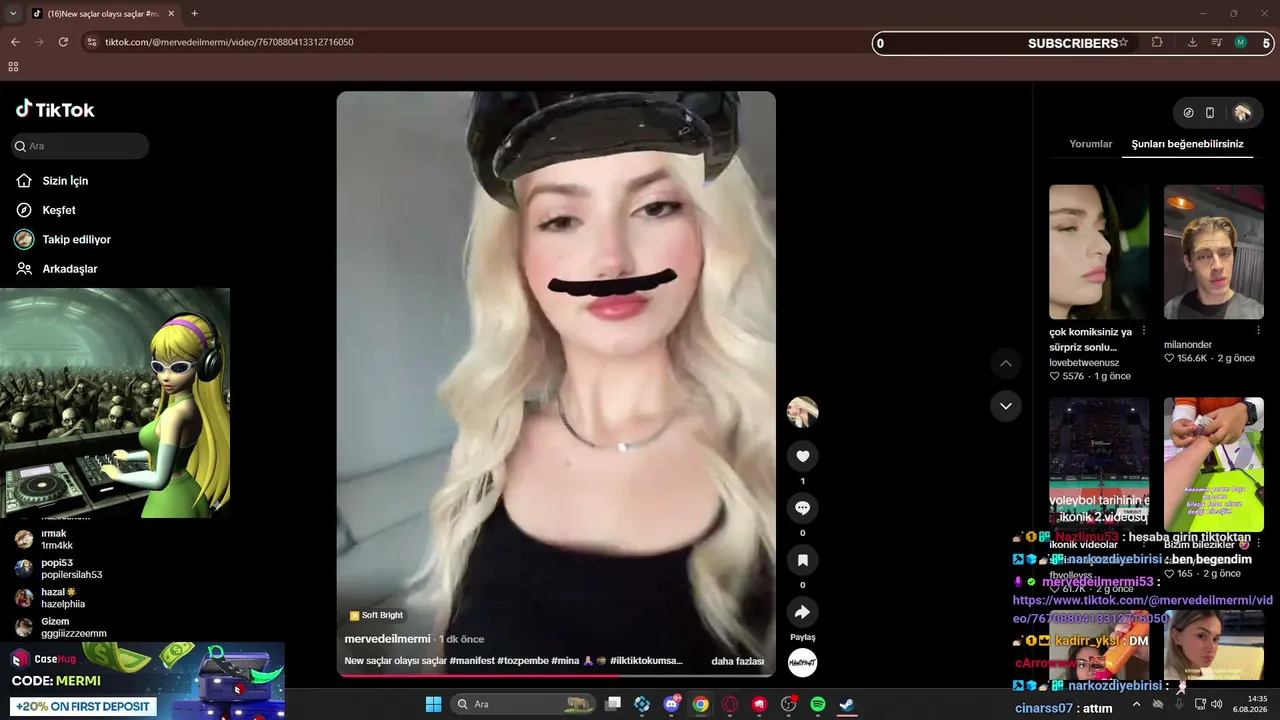Open the mervedeilmermi username under the video
1280x720 pixels.
pos(387,639)
